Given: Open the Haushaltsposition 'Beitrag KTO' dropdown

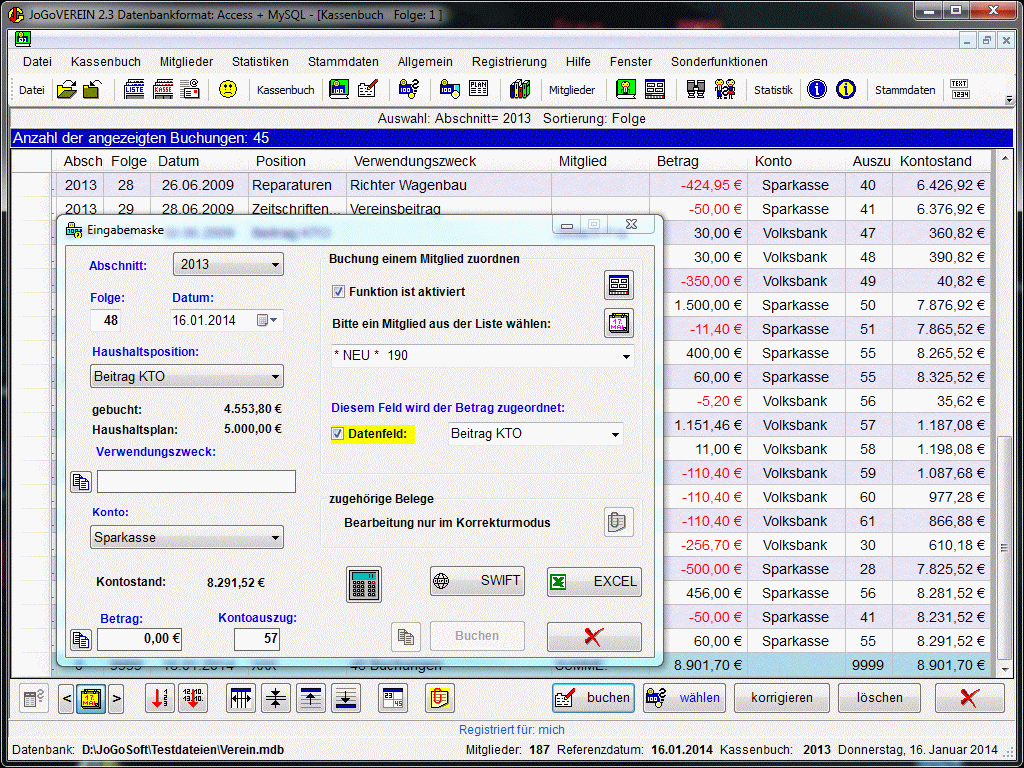Looking at the screenshot, I should [187, 377].
